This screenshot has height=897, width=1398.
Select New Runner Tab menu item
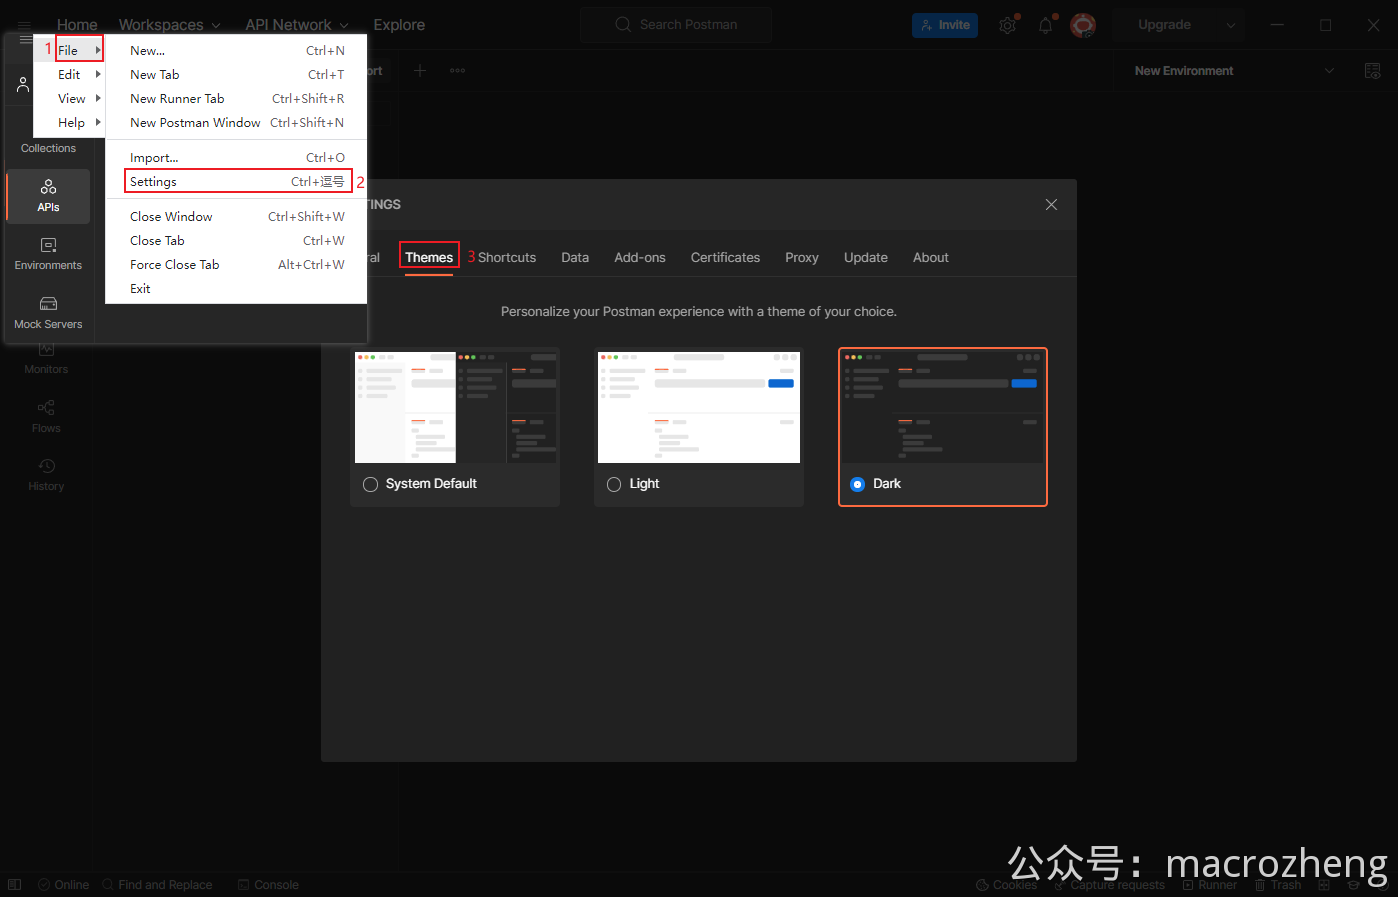pyautogui.click(x=237, y=98)
